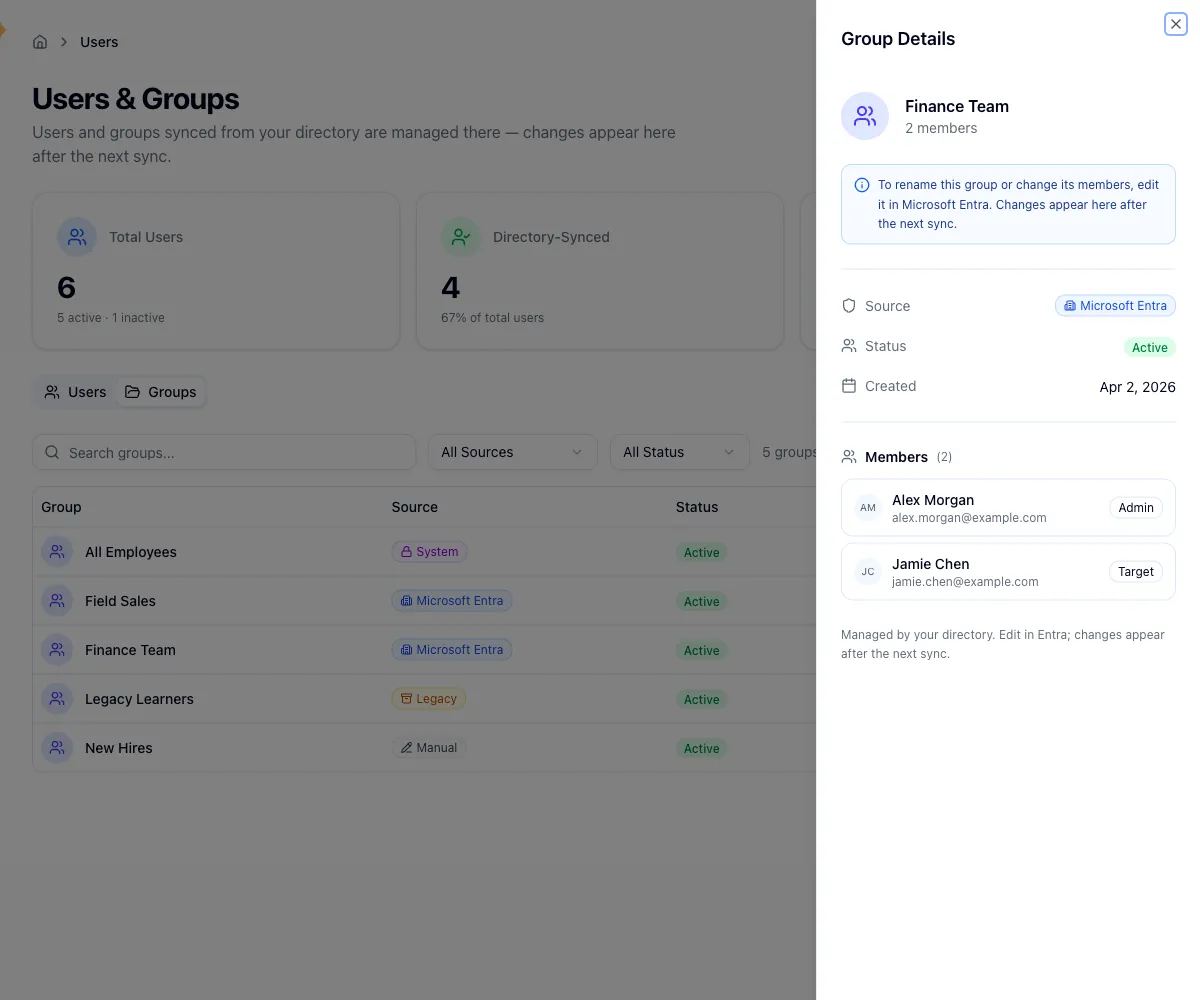Click Active status of New Hires
Image resolution: width=1200 pixels, height=1000 pixels.
pyautogui.click(x=701, y=748)
